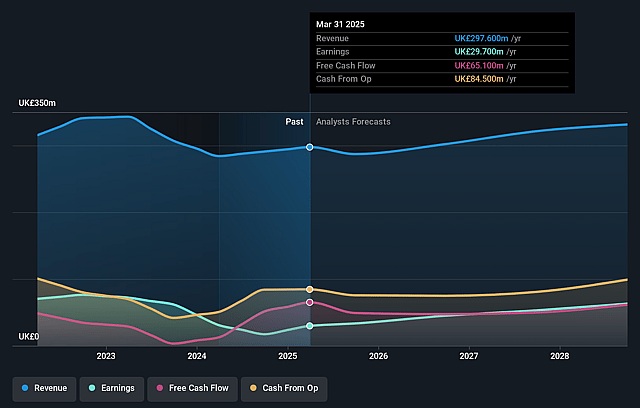Select the orange Cash From Op data point

[310, 289]
